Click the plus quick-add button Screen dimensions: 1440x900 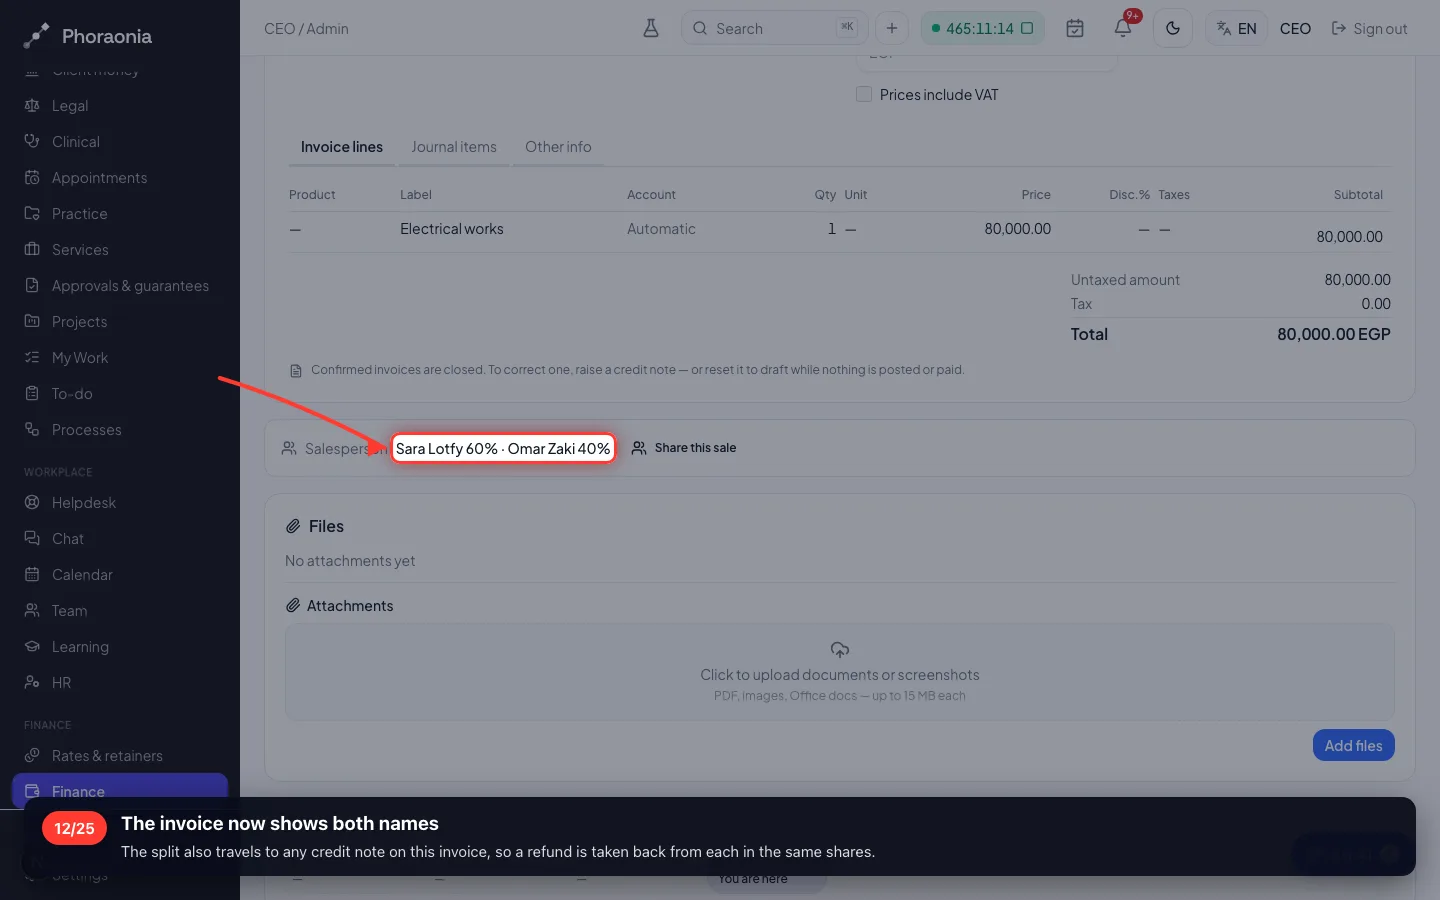892,28
